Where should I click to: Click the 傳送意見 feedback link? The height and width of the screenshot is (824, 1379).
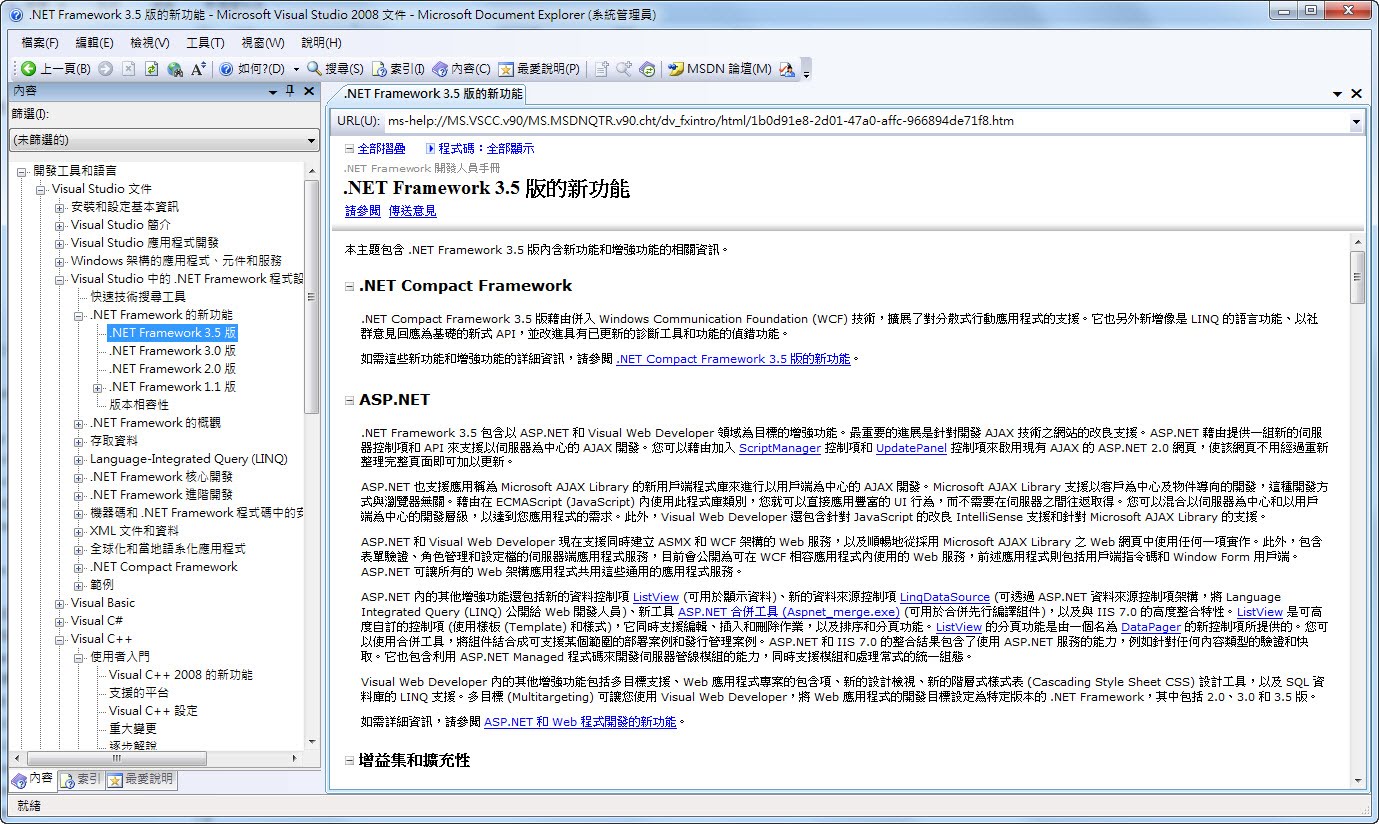coord(413,211)
